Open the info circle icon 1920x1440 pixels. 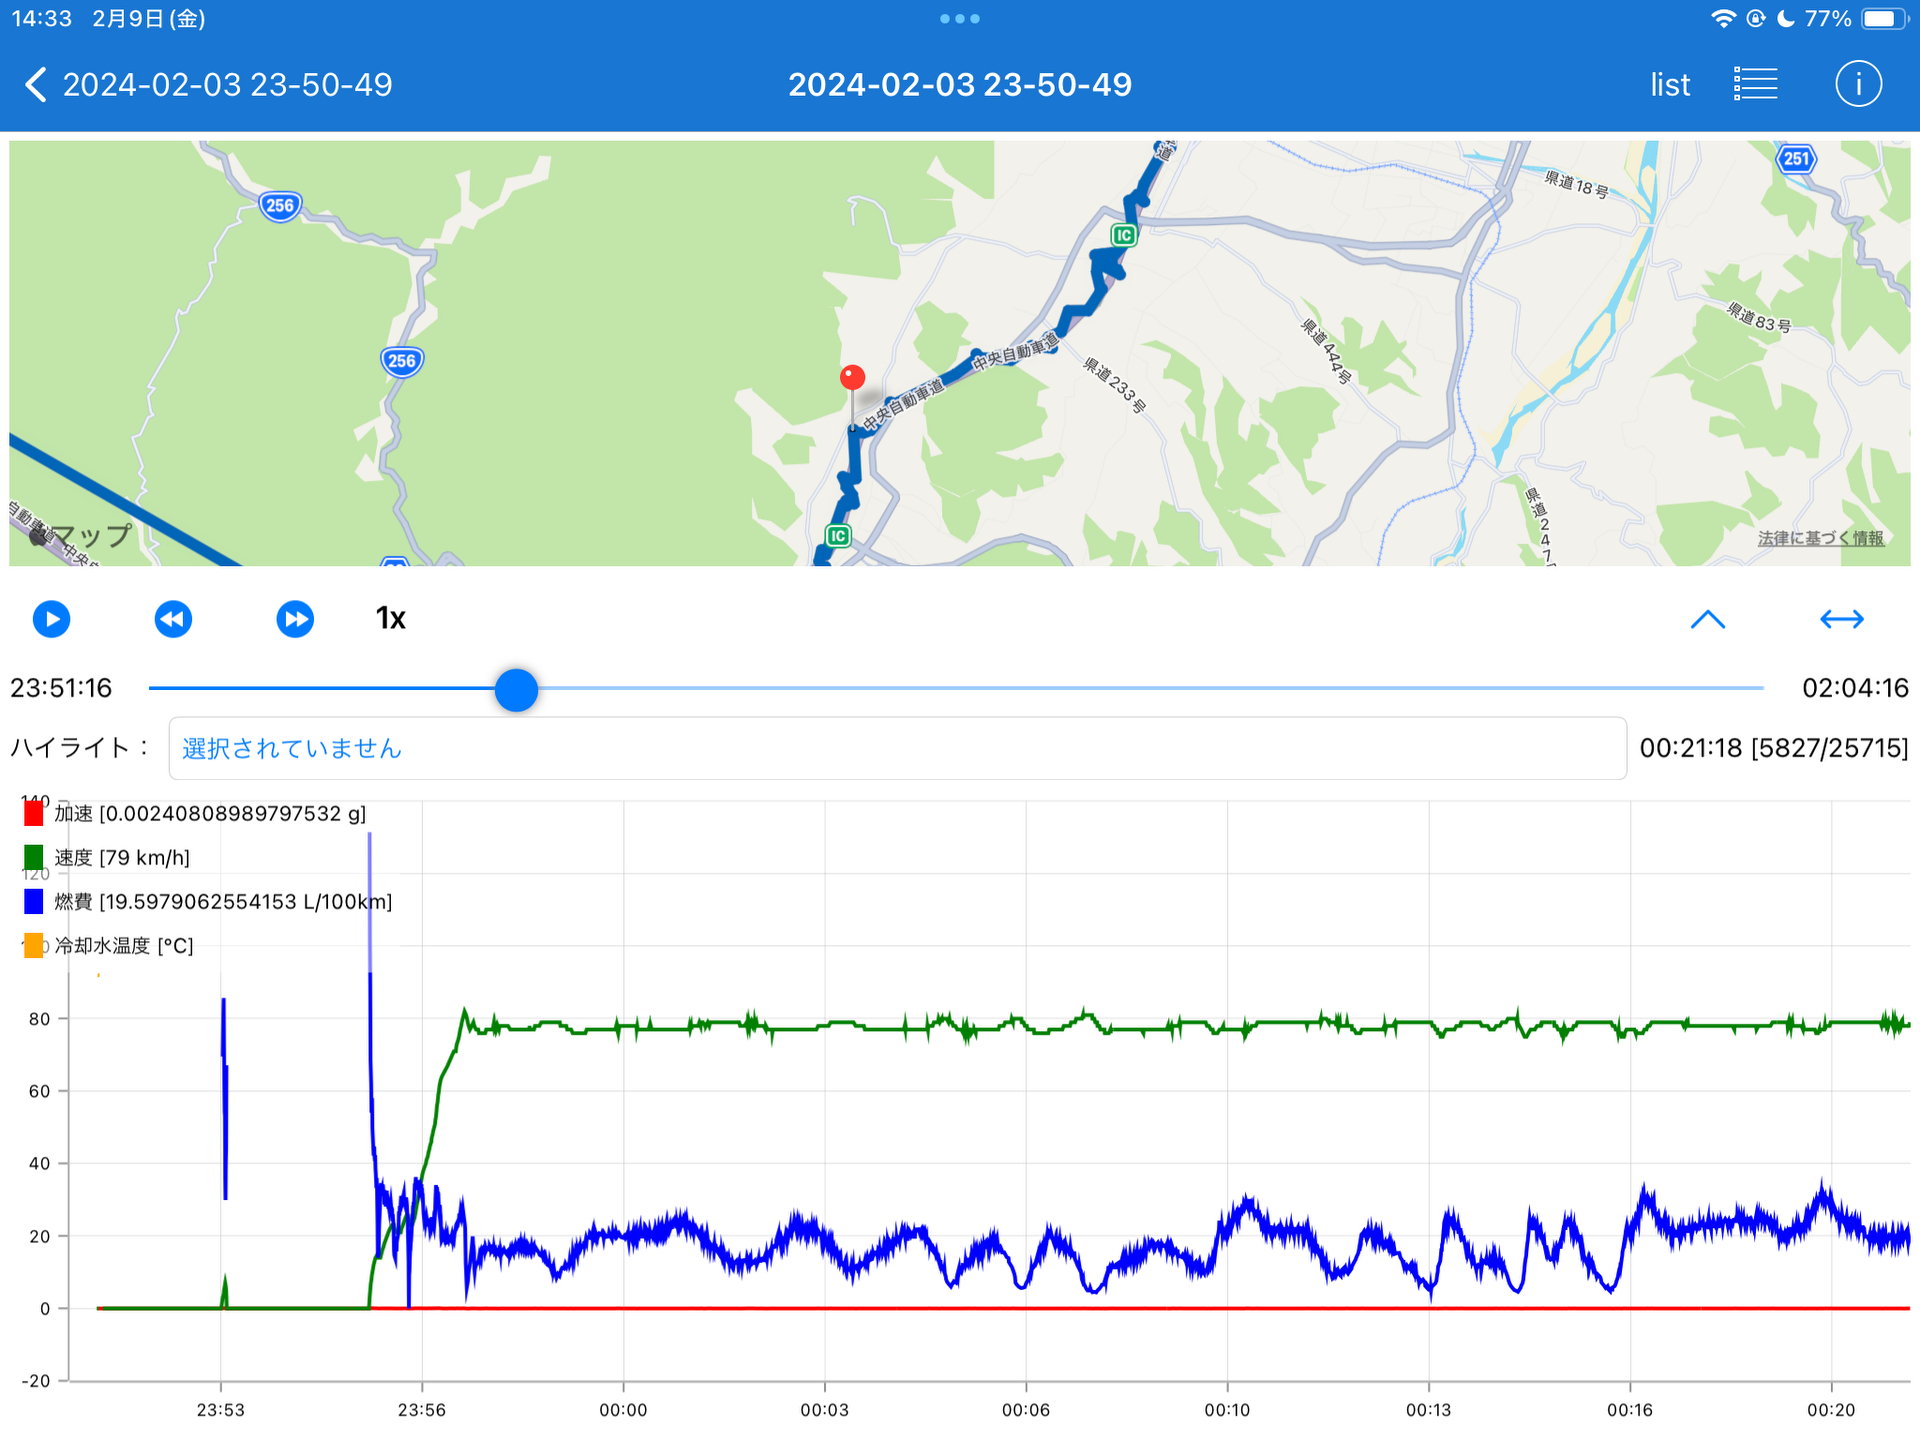(x=1858, y=84)
